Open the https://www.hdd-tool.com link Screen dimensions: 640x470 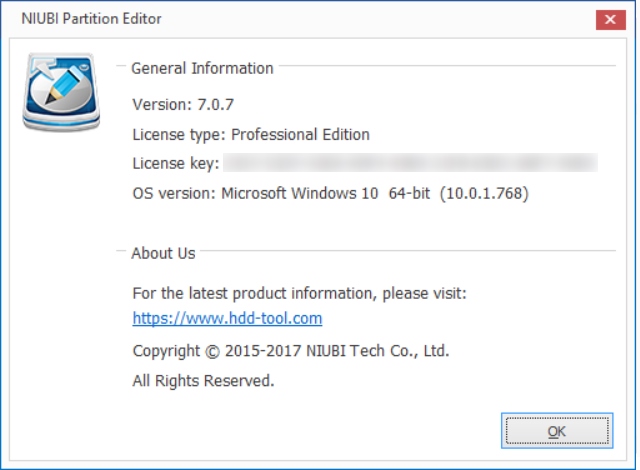pos(227,318)
